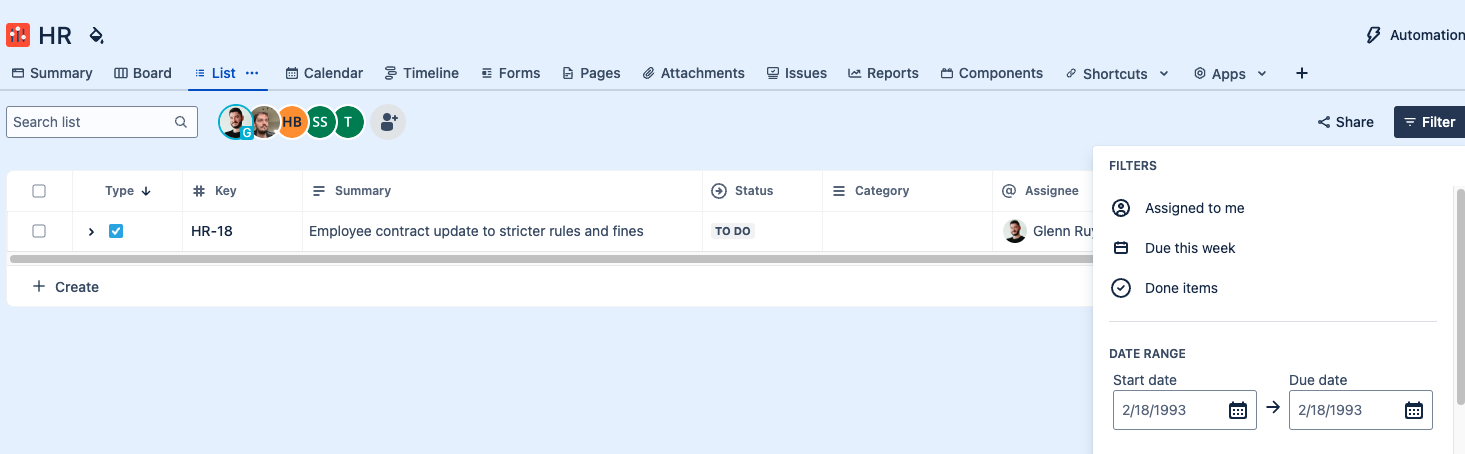Screen dimensions: 1465x454
Task: Filter by first avatar with G badge
Action: pos(235,122)
